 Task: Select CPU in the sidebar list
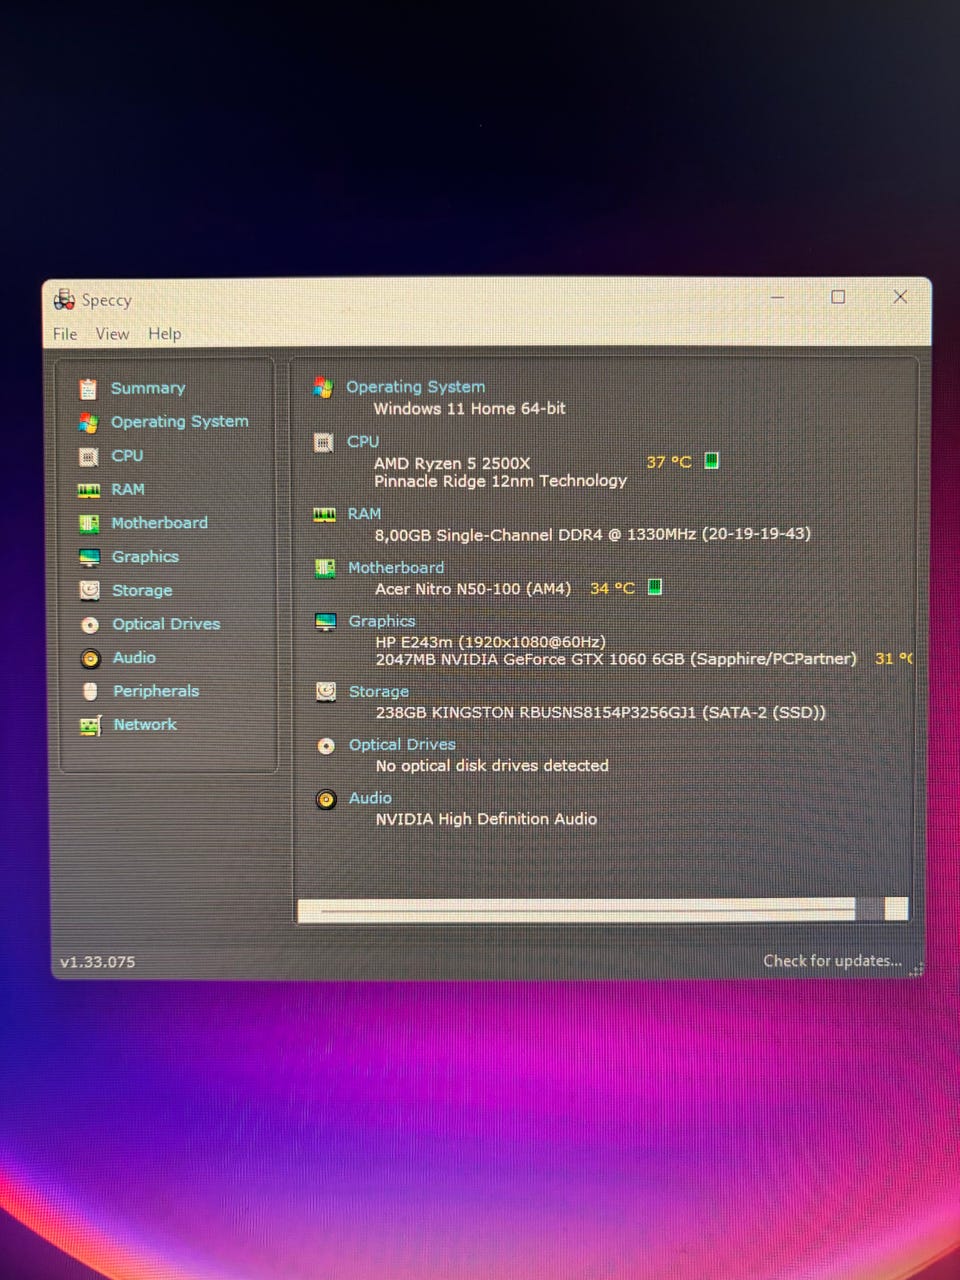(127, 456)
